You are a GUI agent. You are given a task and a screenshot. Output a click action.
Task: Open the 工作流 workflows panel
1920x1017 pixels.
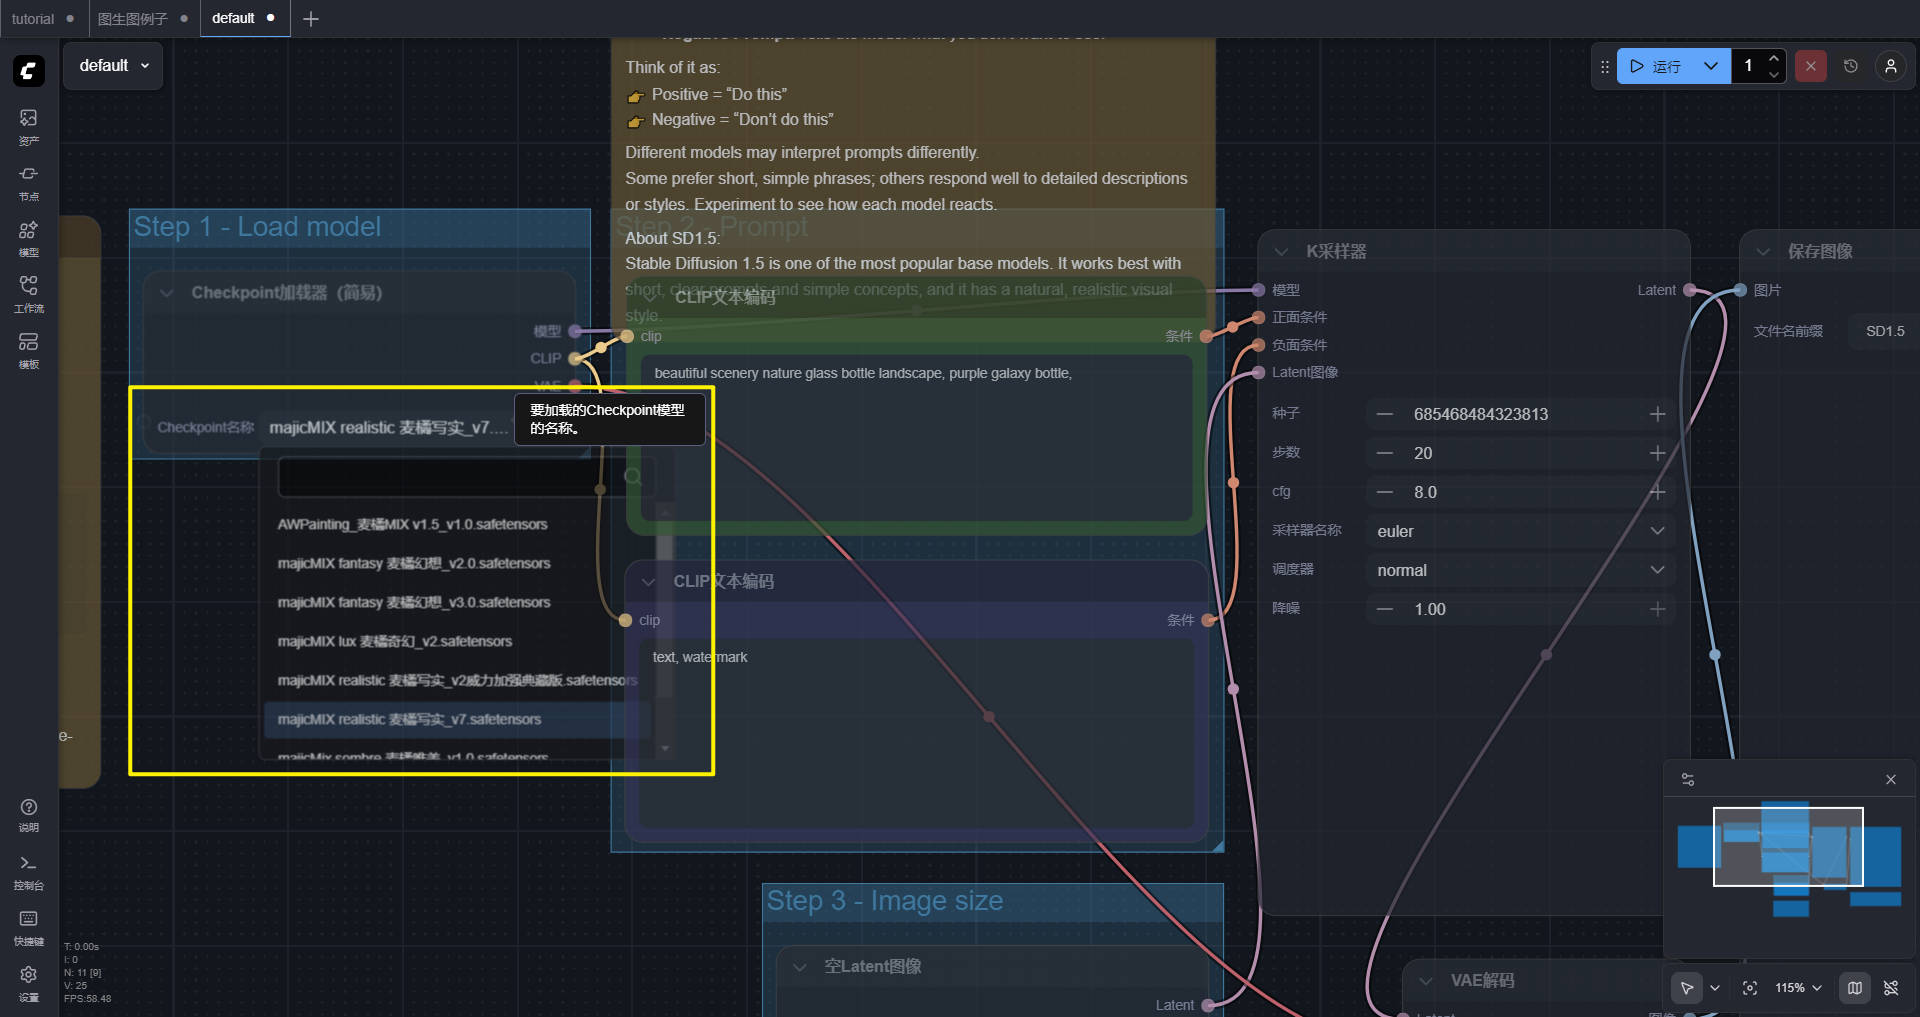28,293
